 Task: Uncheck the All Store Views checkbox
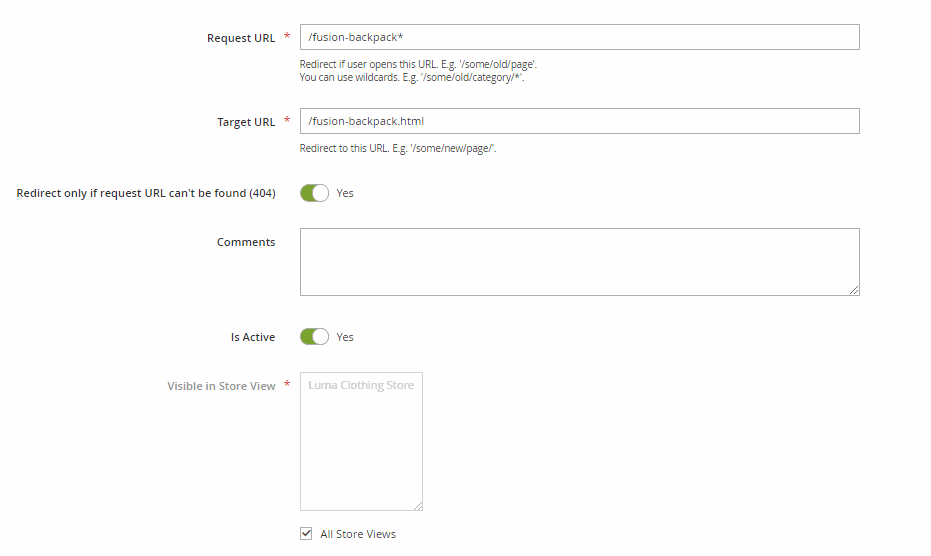click(x=306, y=534)
